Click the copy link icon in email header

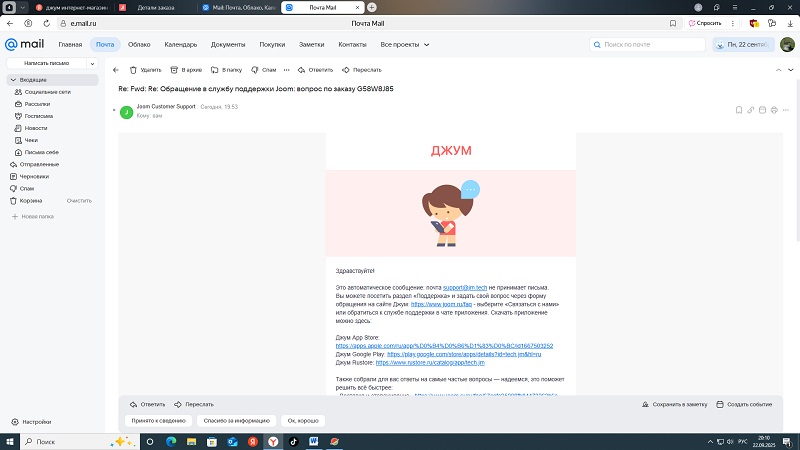(750, 109)
